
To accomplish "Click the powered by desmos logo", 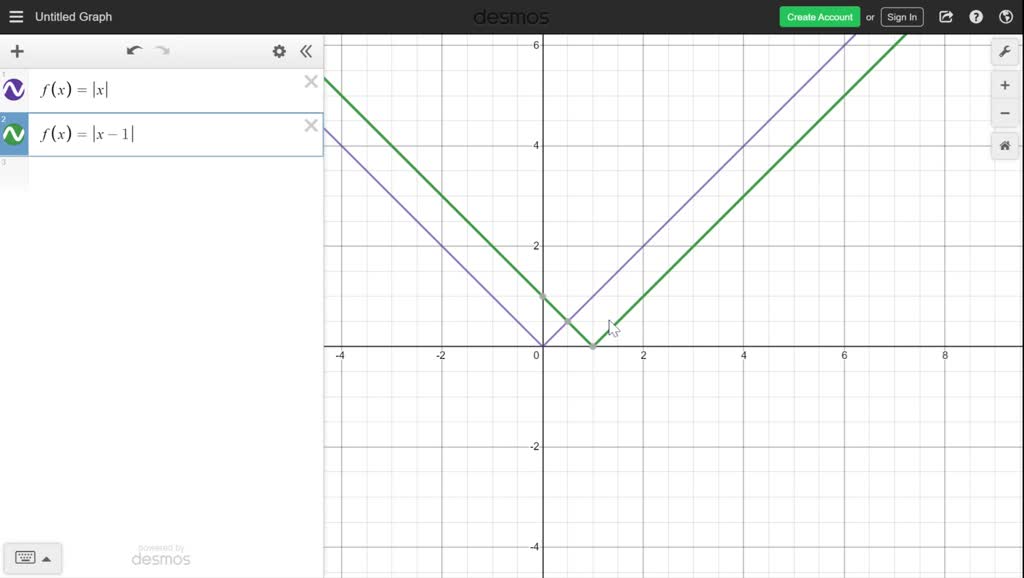I will 161,555.
